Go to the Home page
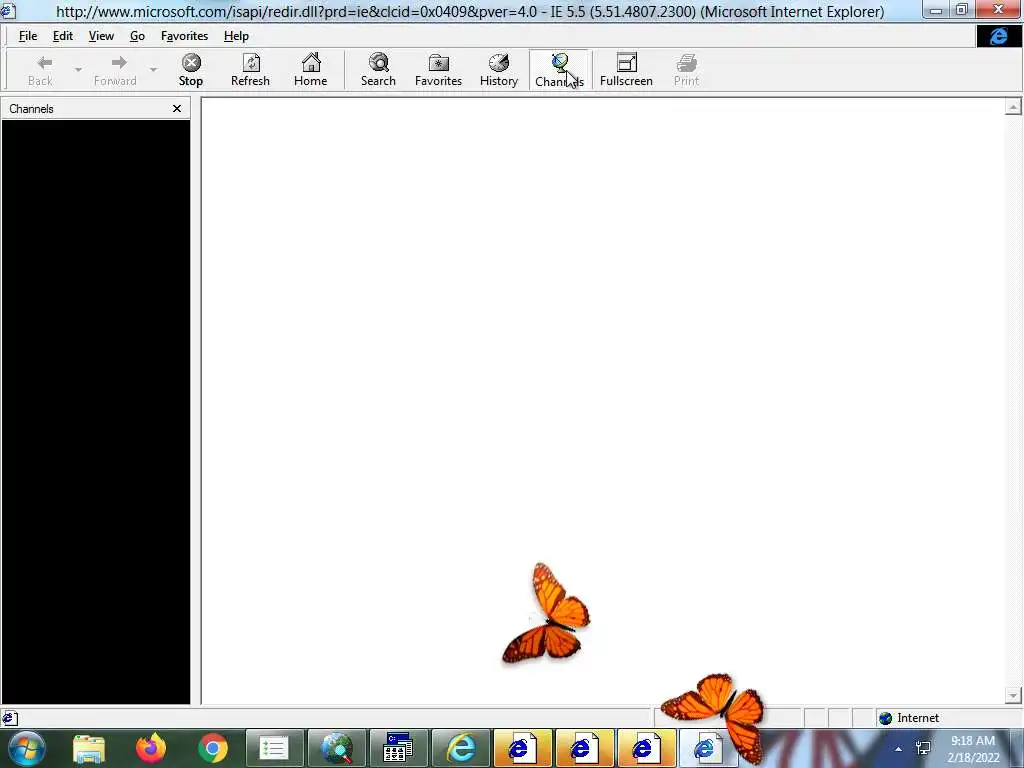Viewport: 1024px width, 768px height. [x=310, y=70]
